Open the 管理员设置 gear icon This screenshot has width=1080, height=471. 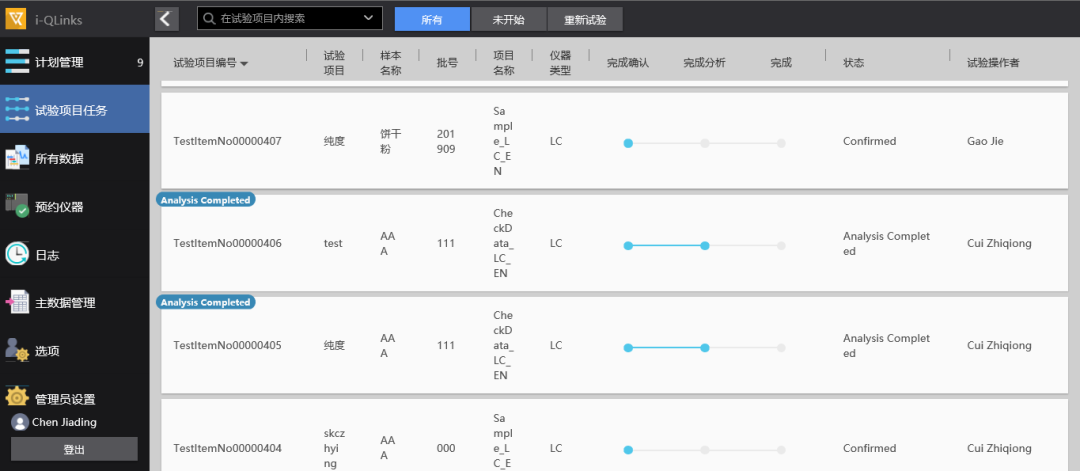(x=17, y=398)
